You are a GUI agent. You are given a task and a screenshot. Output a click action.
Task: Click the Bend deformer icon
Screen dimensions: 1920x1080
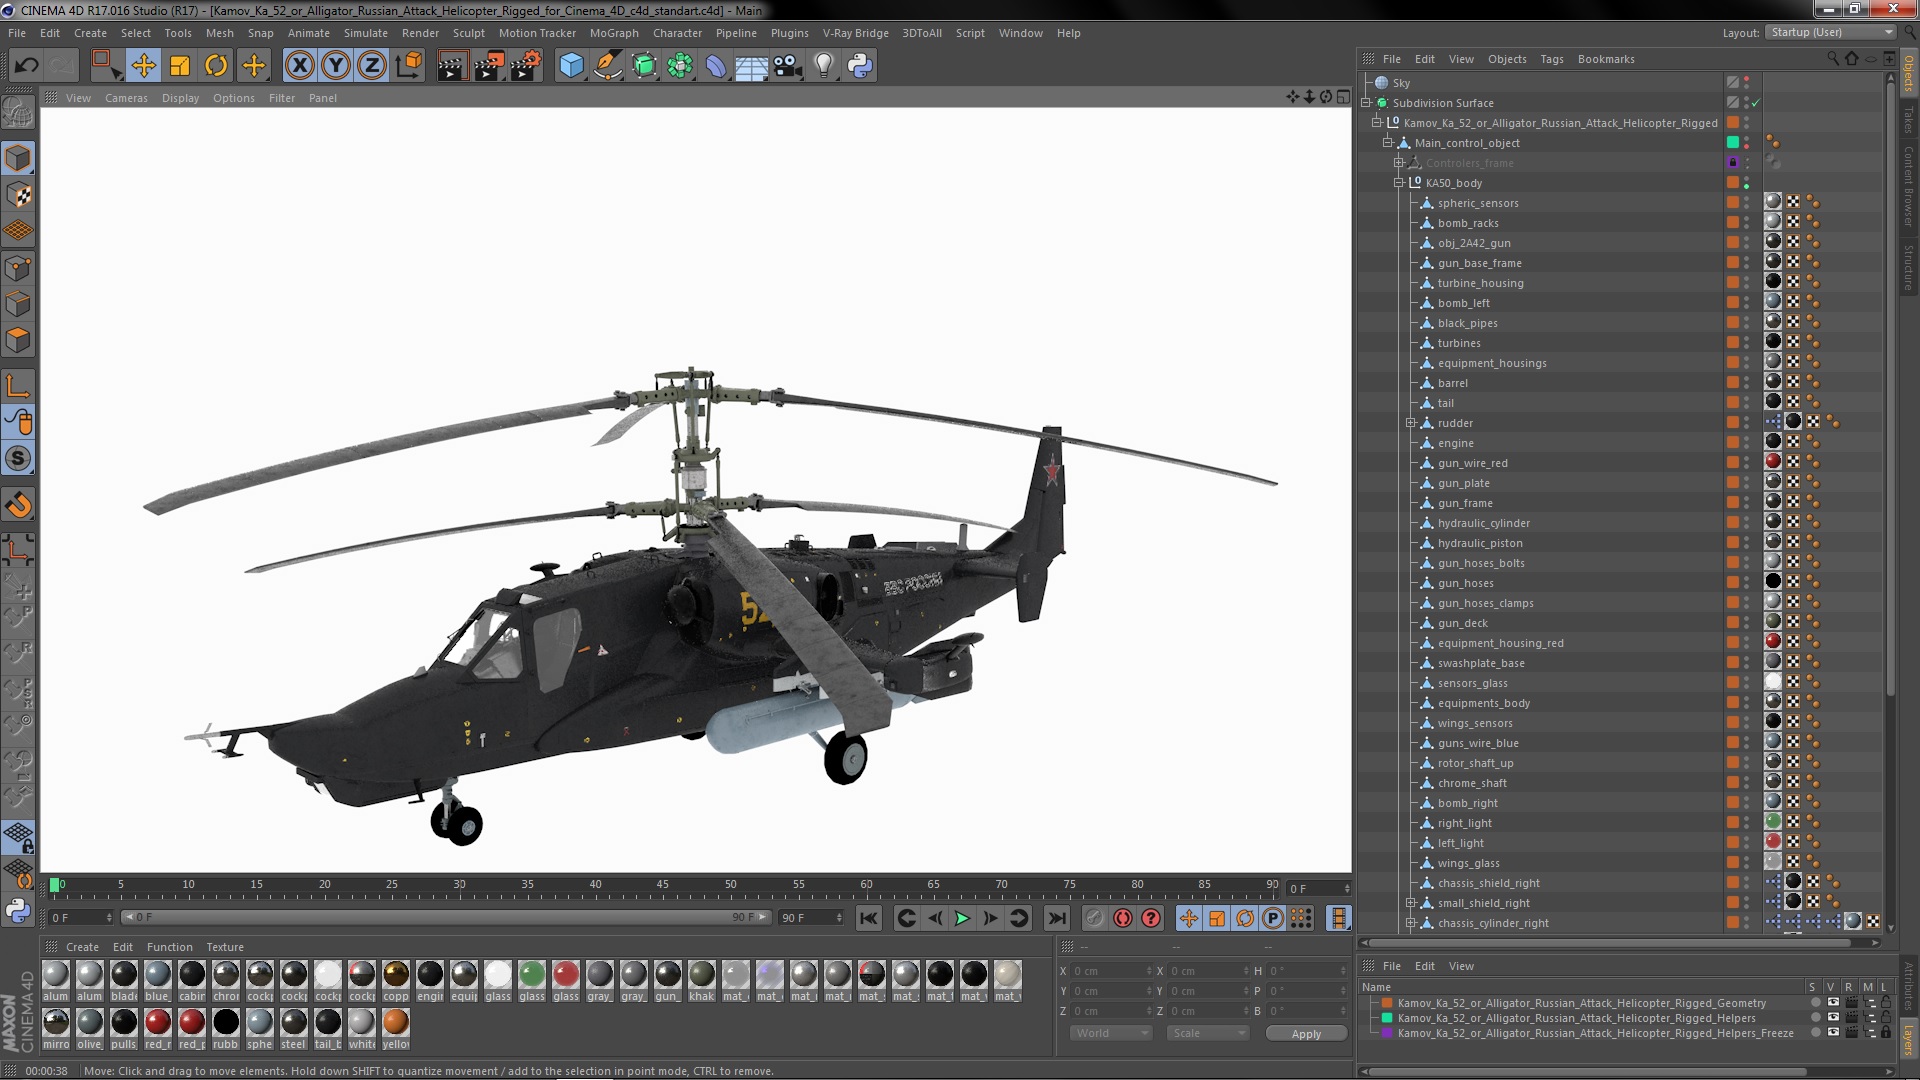pos(716,66)
